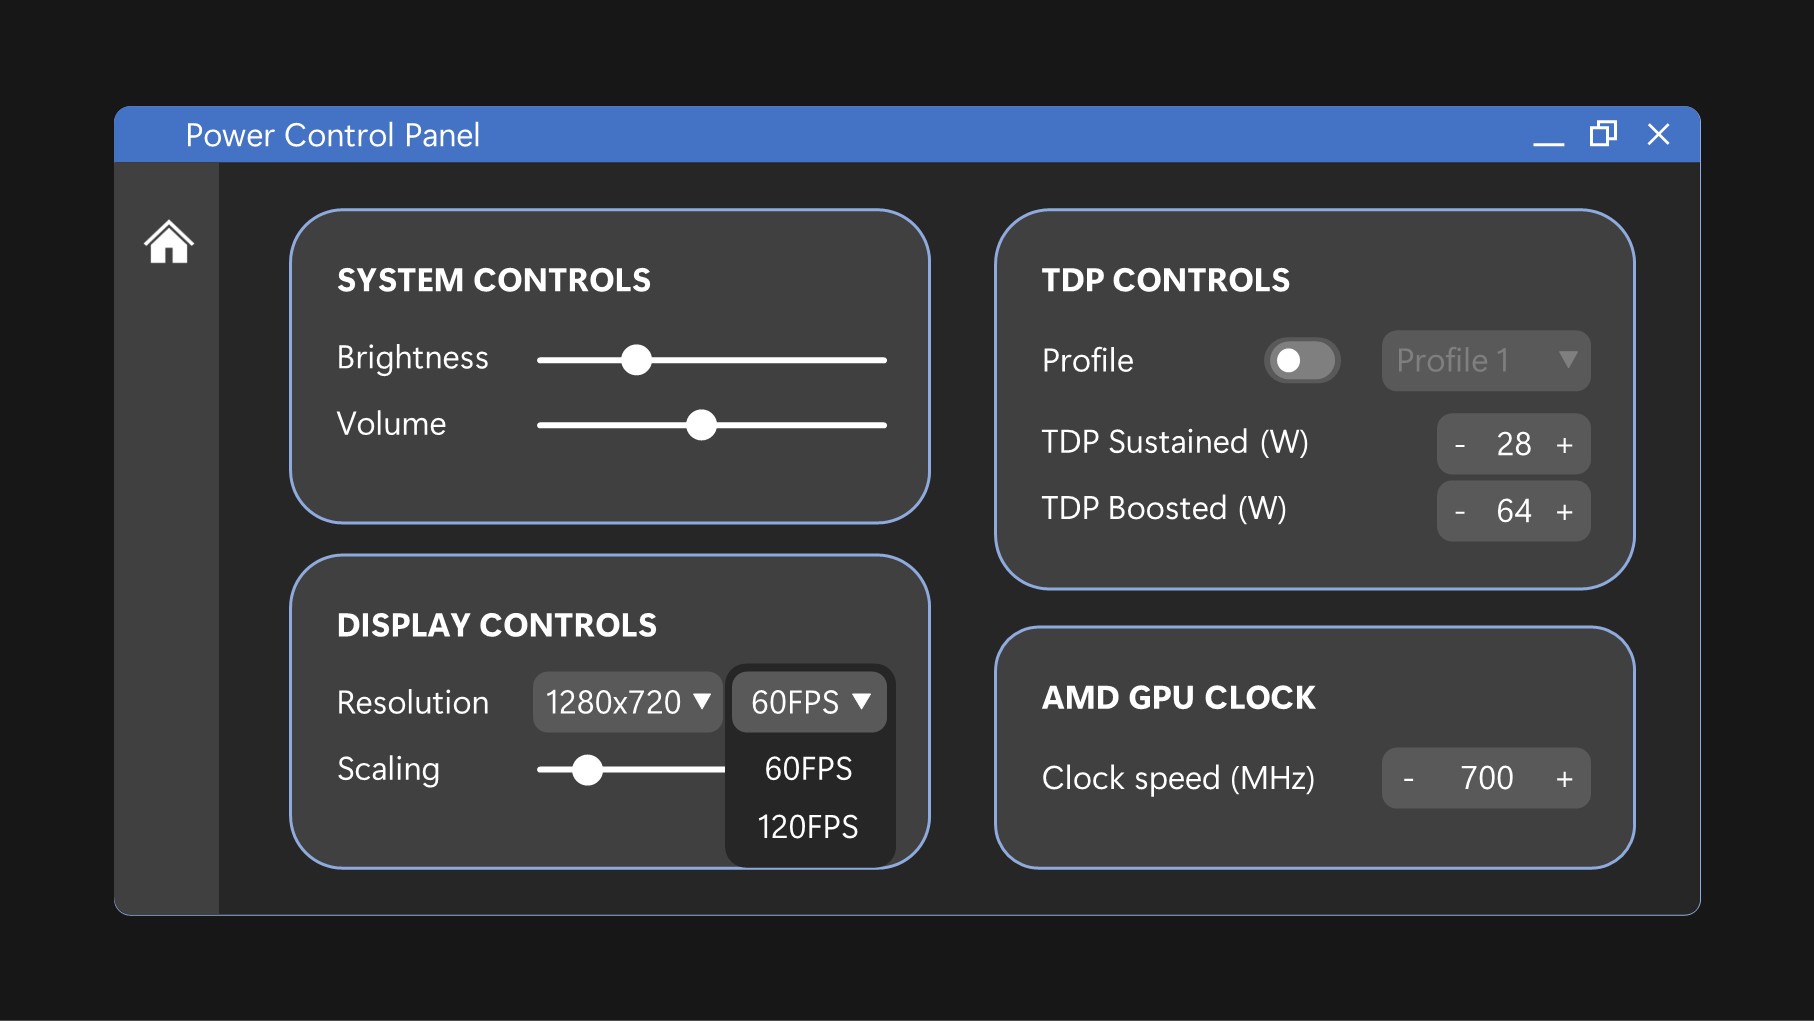
Task: Decrease TDP Boosted wattage with minus button
Action: pyautogui.click(x=1461, y=511)
